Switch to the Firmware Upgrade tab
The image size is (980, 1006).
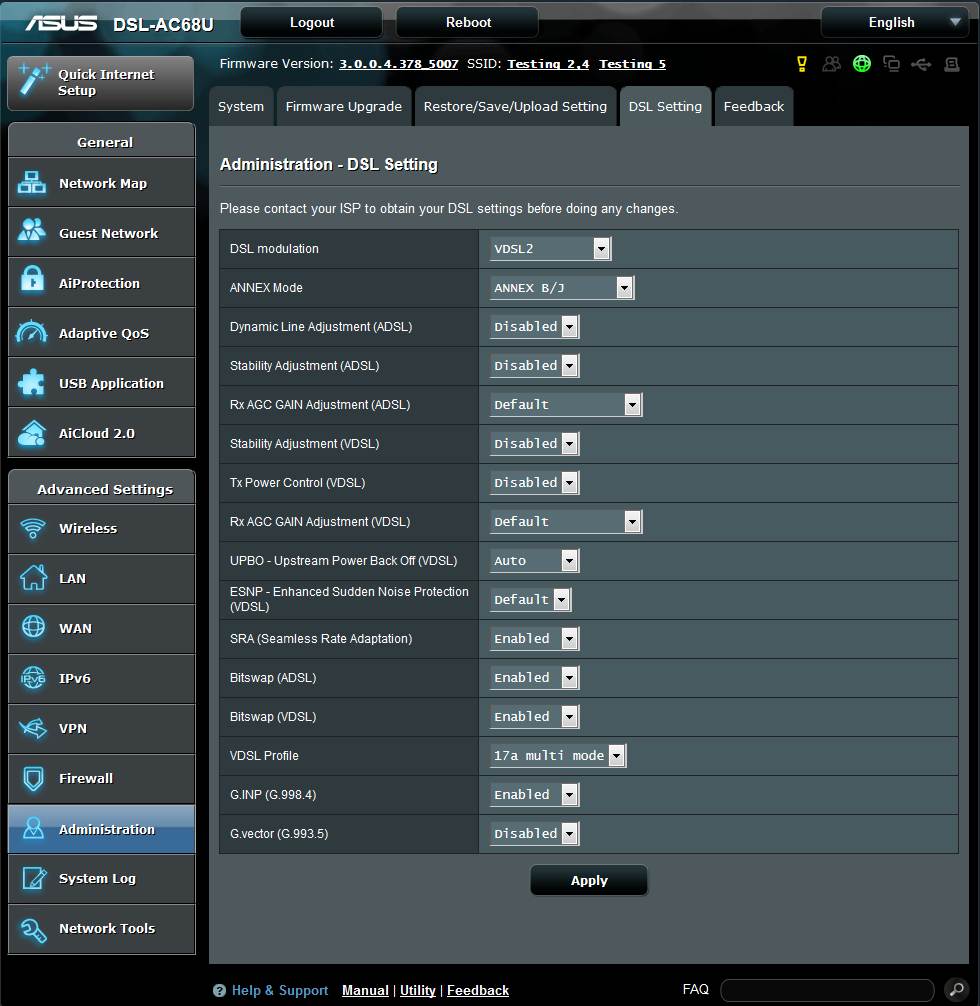point(343,107)
